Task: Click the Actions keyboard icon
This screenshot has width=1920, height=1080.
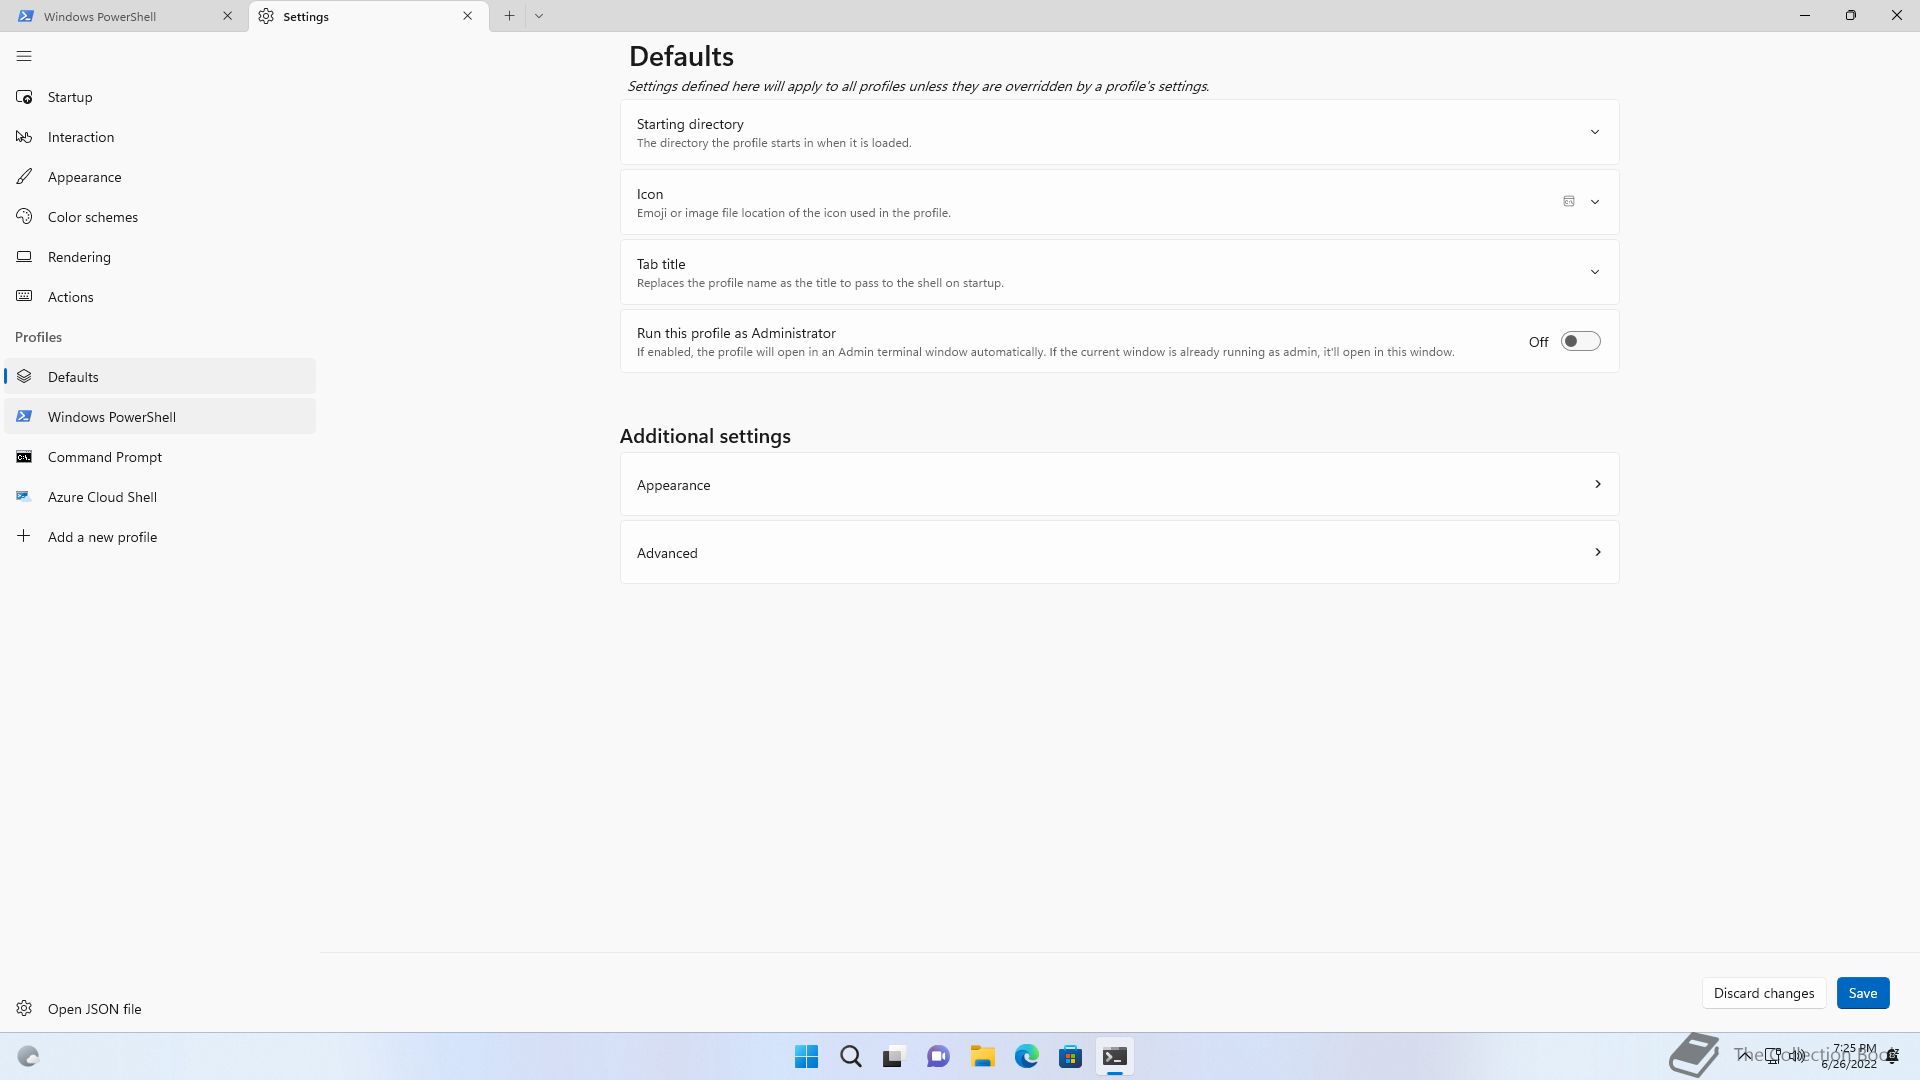Action: [x=24, y=297]
